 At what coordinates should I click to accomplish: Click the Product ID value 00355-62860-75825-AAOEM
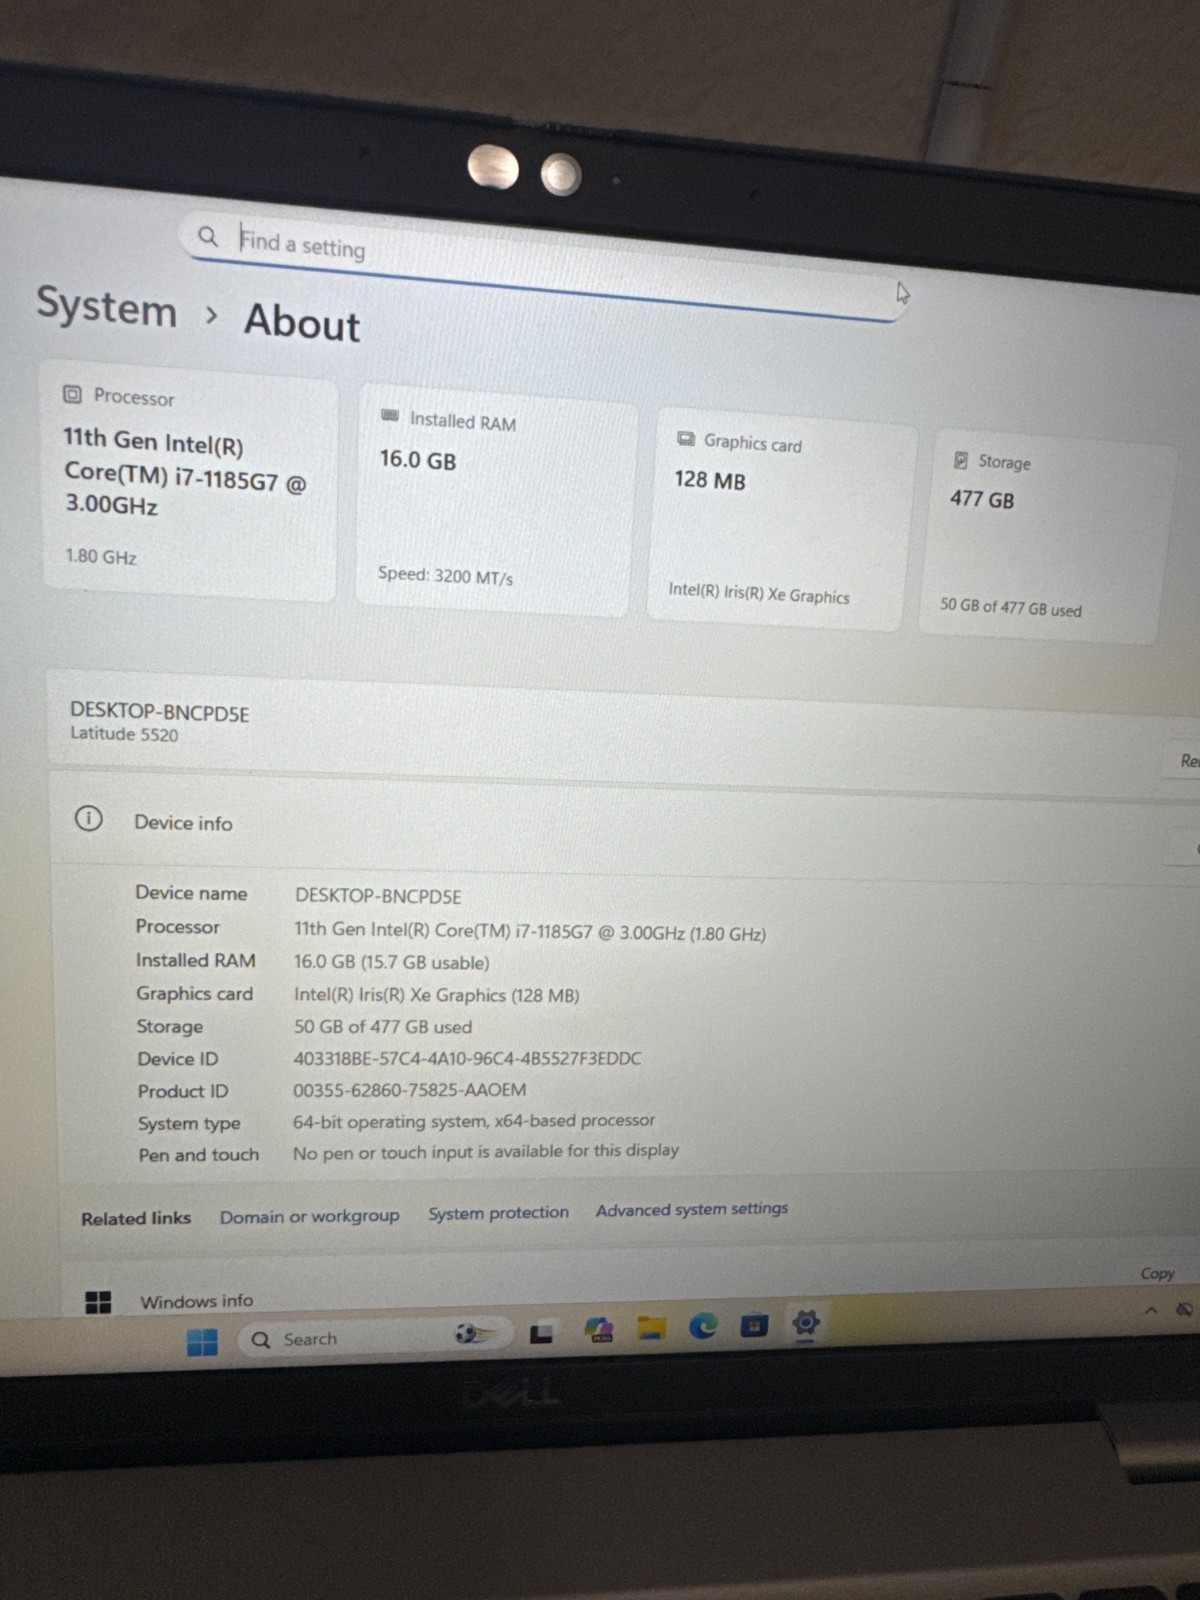pos(409,1090)
